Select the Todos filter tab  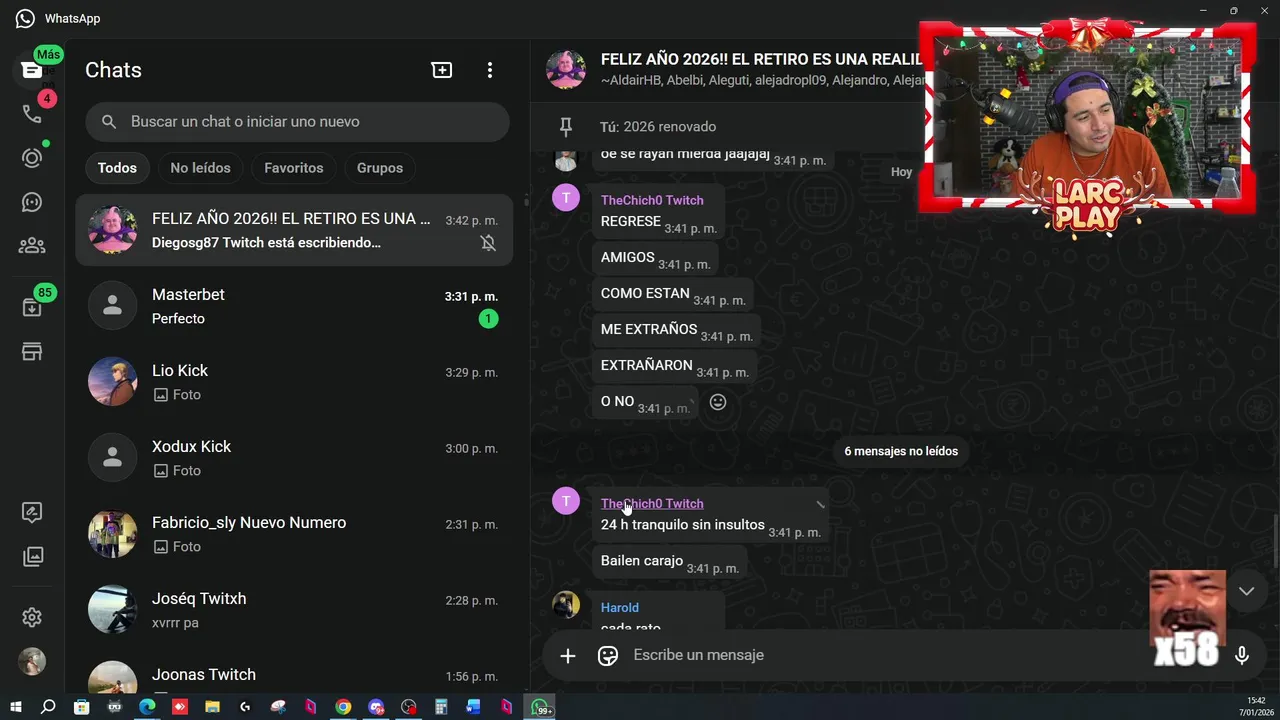(117, 168)
